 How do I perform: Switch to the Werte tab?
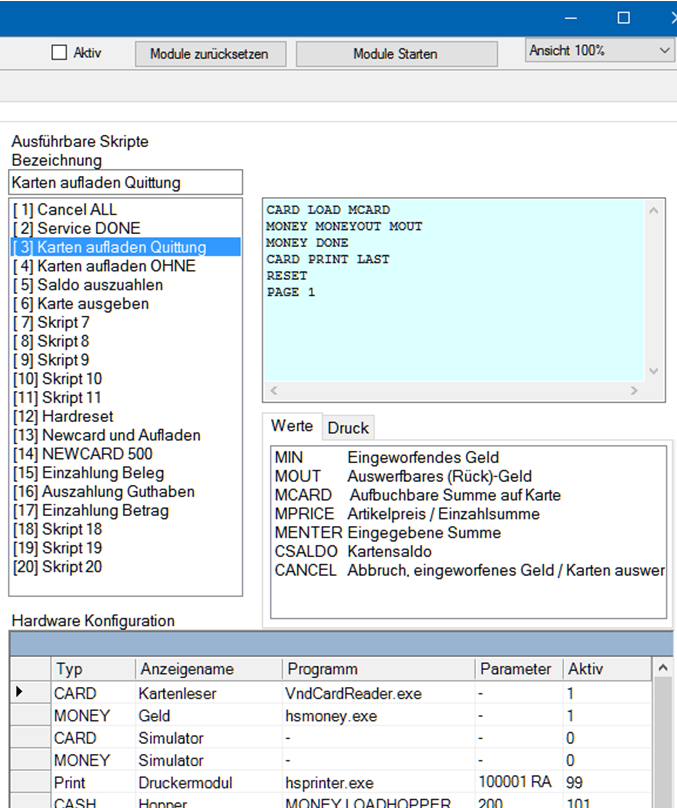292,426
